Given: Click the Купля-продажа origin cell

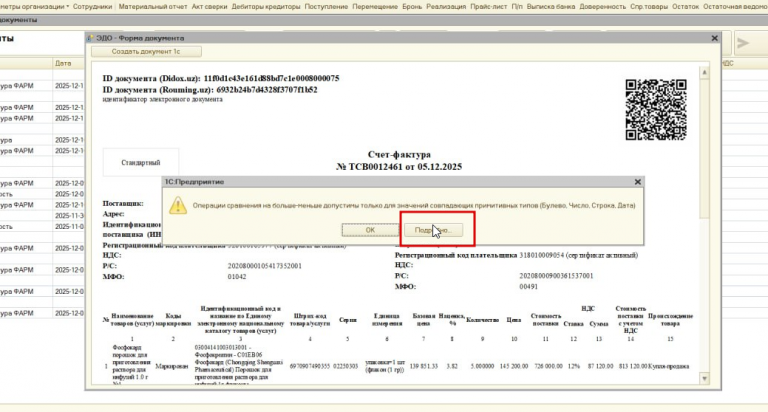Looking at the screenshot, I should 669,366.
